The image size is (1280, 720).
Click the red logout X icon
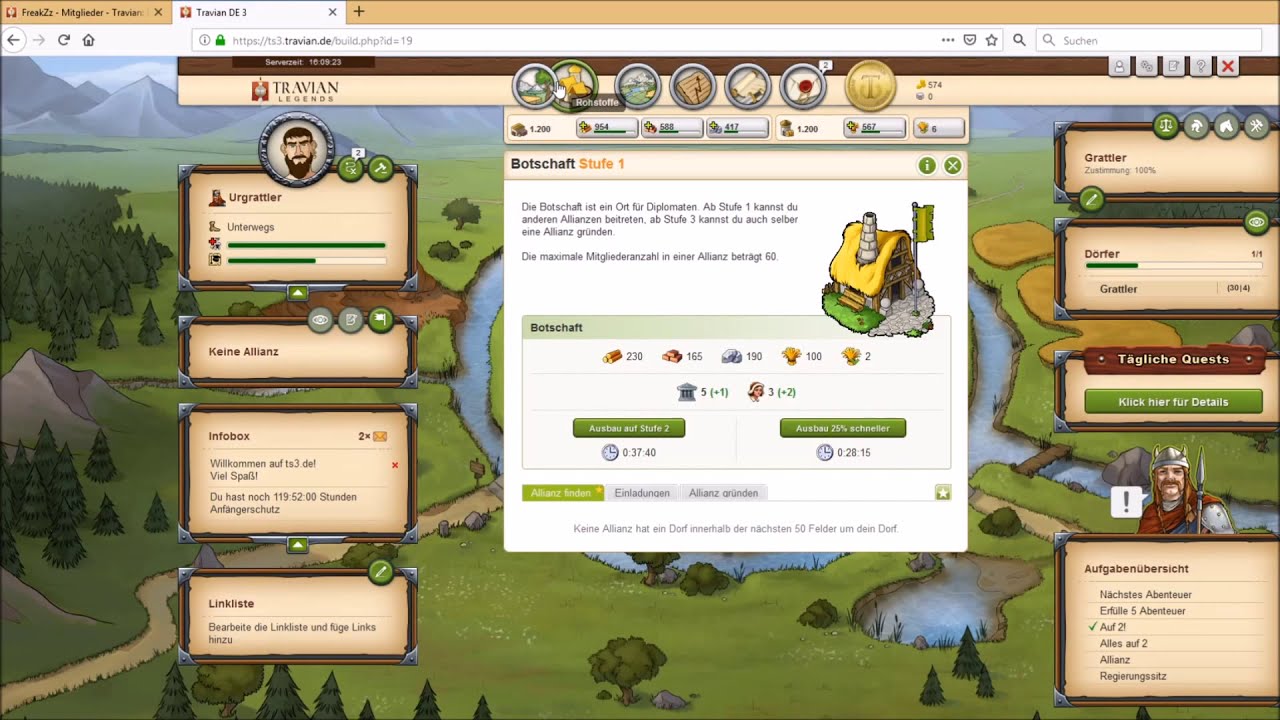pyautogui.click(x=1228, y=66)
